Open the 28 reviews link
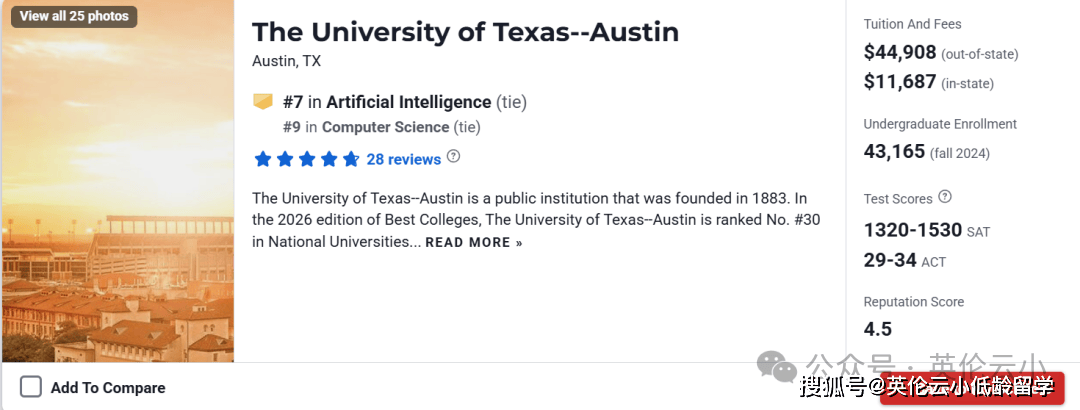Viewport: 1080px width, 410px height. click(403, 159)
